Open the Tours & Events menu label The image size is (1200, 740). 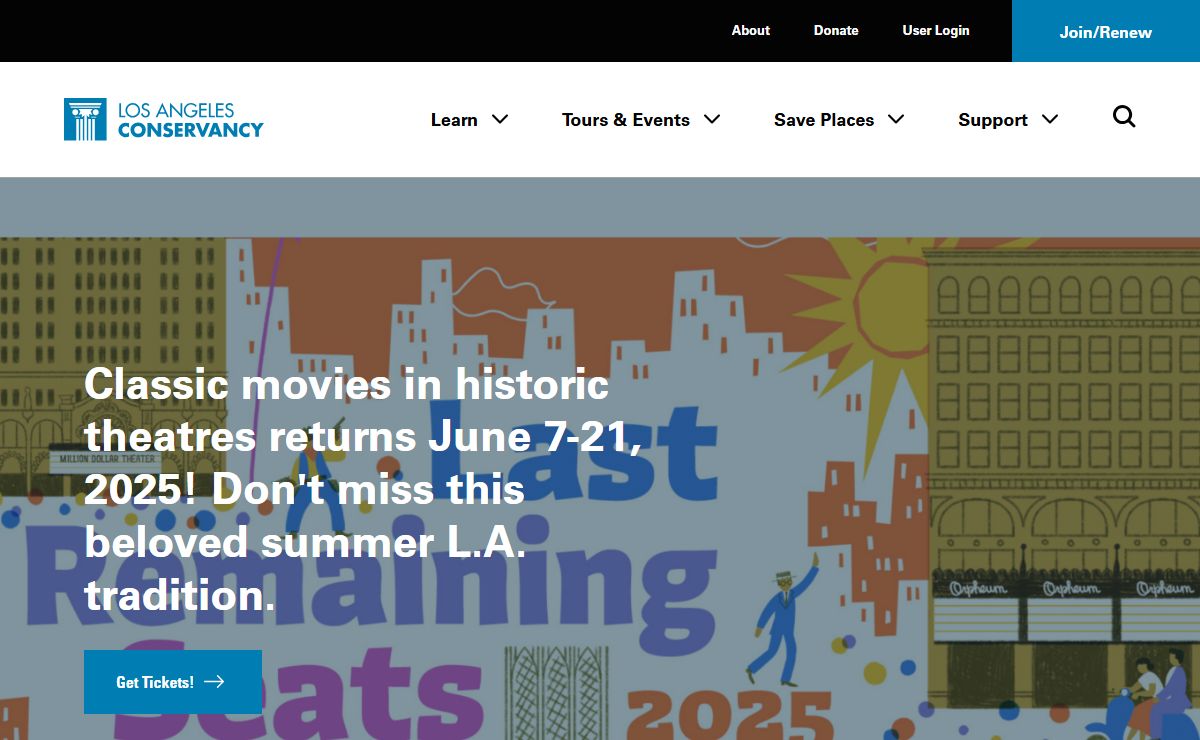tap(625, 120)
